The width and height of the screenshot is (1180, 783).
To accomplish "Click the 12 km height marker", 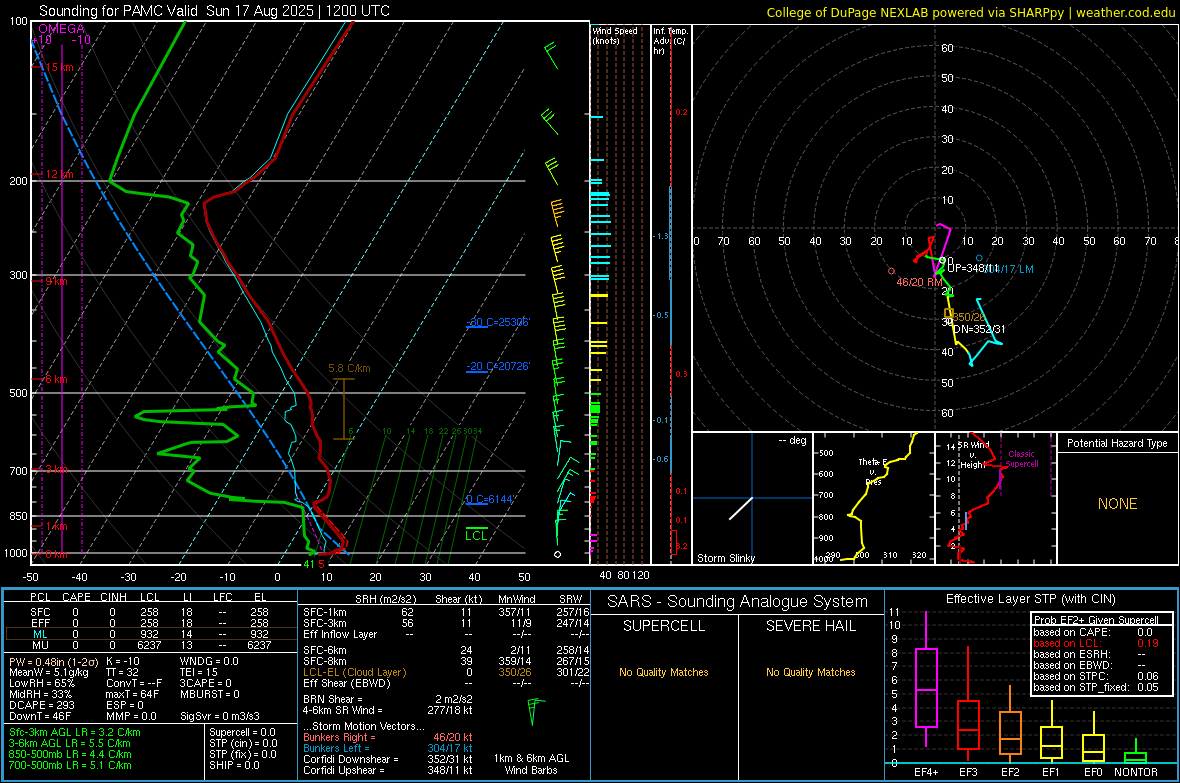I will click(x=59, y=174).
